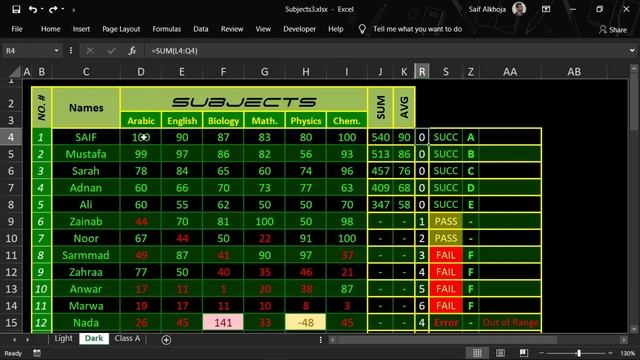Select the Dark sheet tab
This screenshot has width=640, height=360.
click(x=94, y=338)
